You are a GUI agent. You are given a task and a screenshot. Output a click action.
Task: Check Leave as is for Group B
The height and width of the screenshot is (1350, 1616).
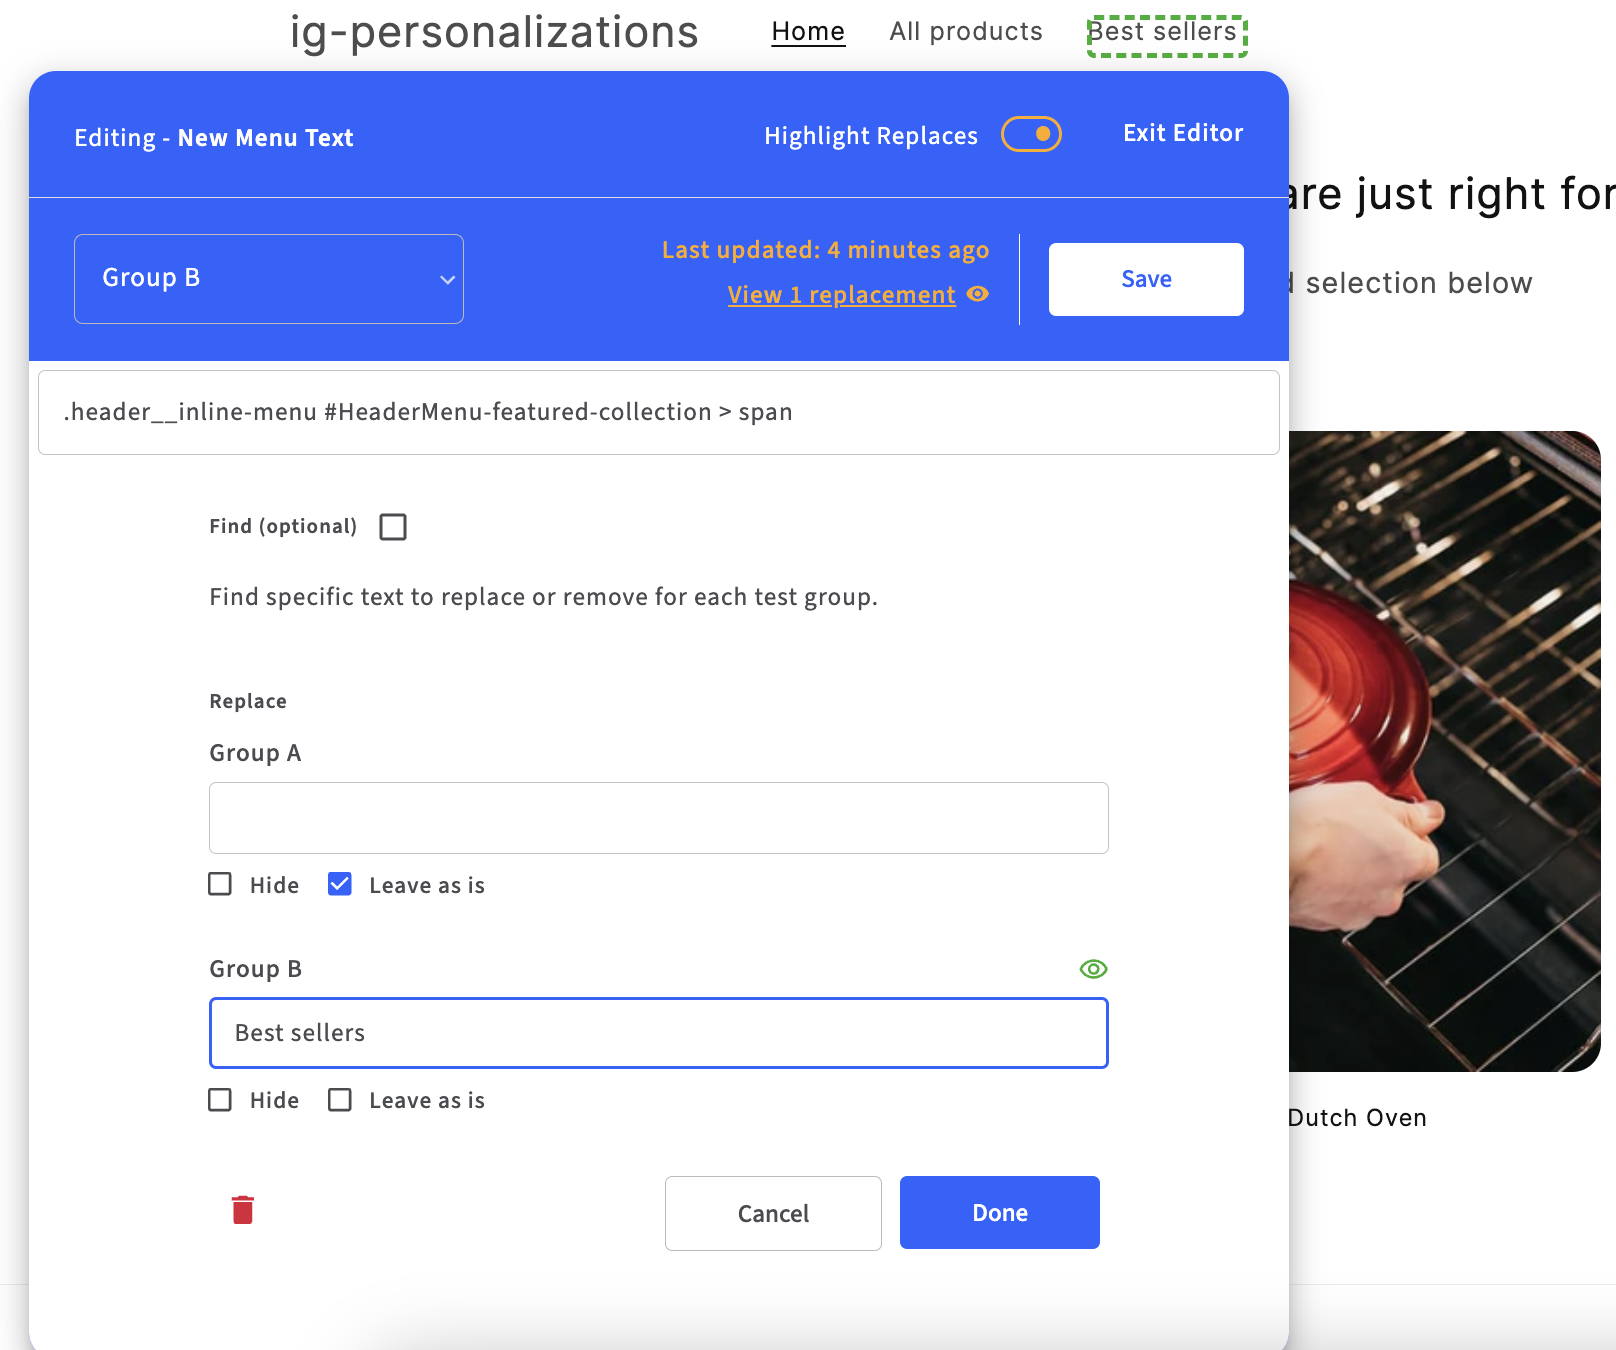340,1100
